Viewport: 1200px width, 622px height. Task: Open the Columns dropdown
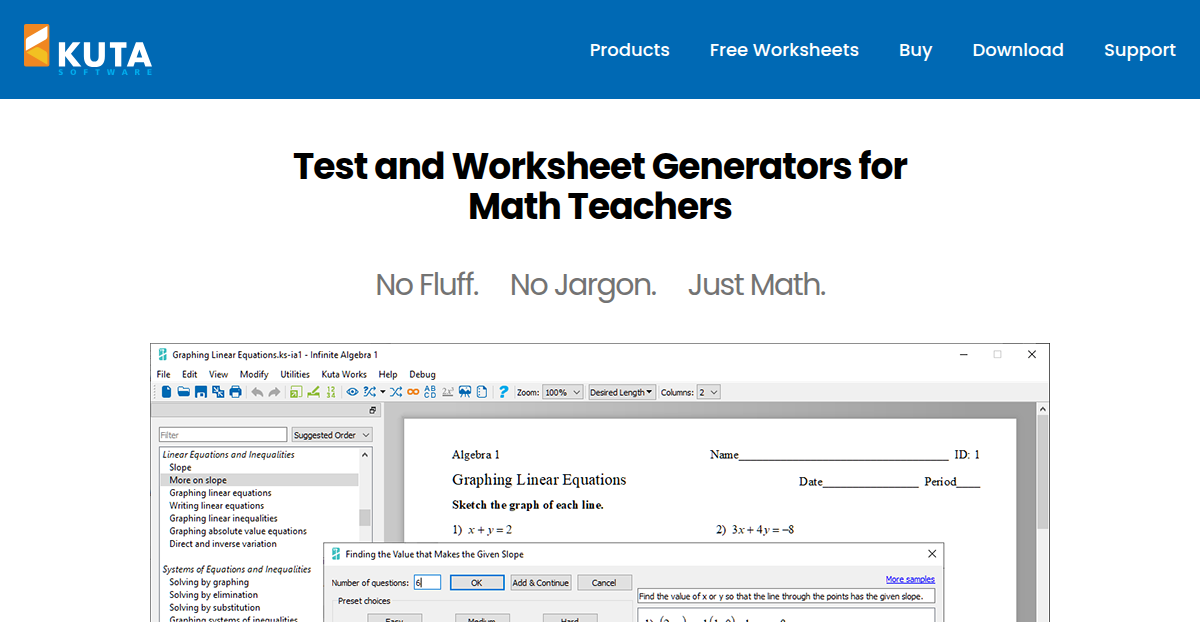coord(708,393)
